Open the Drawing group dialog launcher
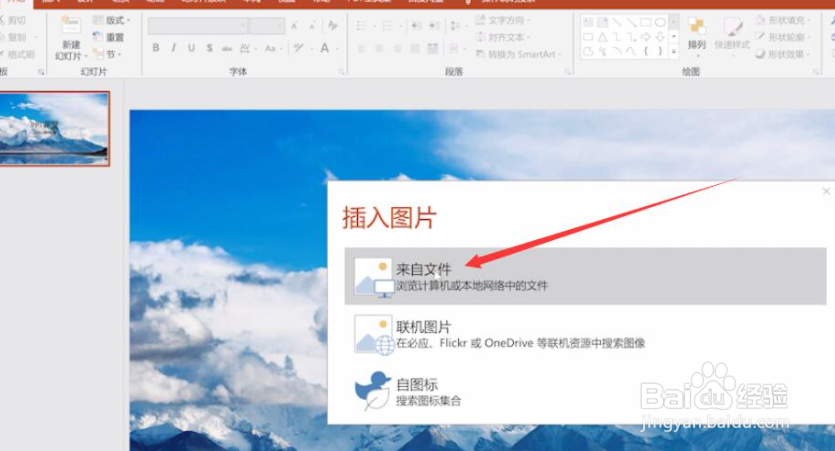 pos(815,72)
